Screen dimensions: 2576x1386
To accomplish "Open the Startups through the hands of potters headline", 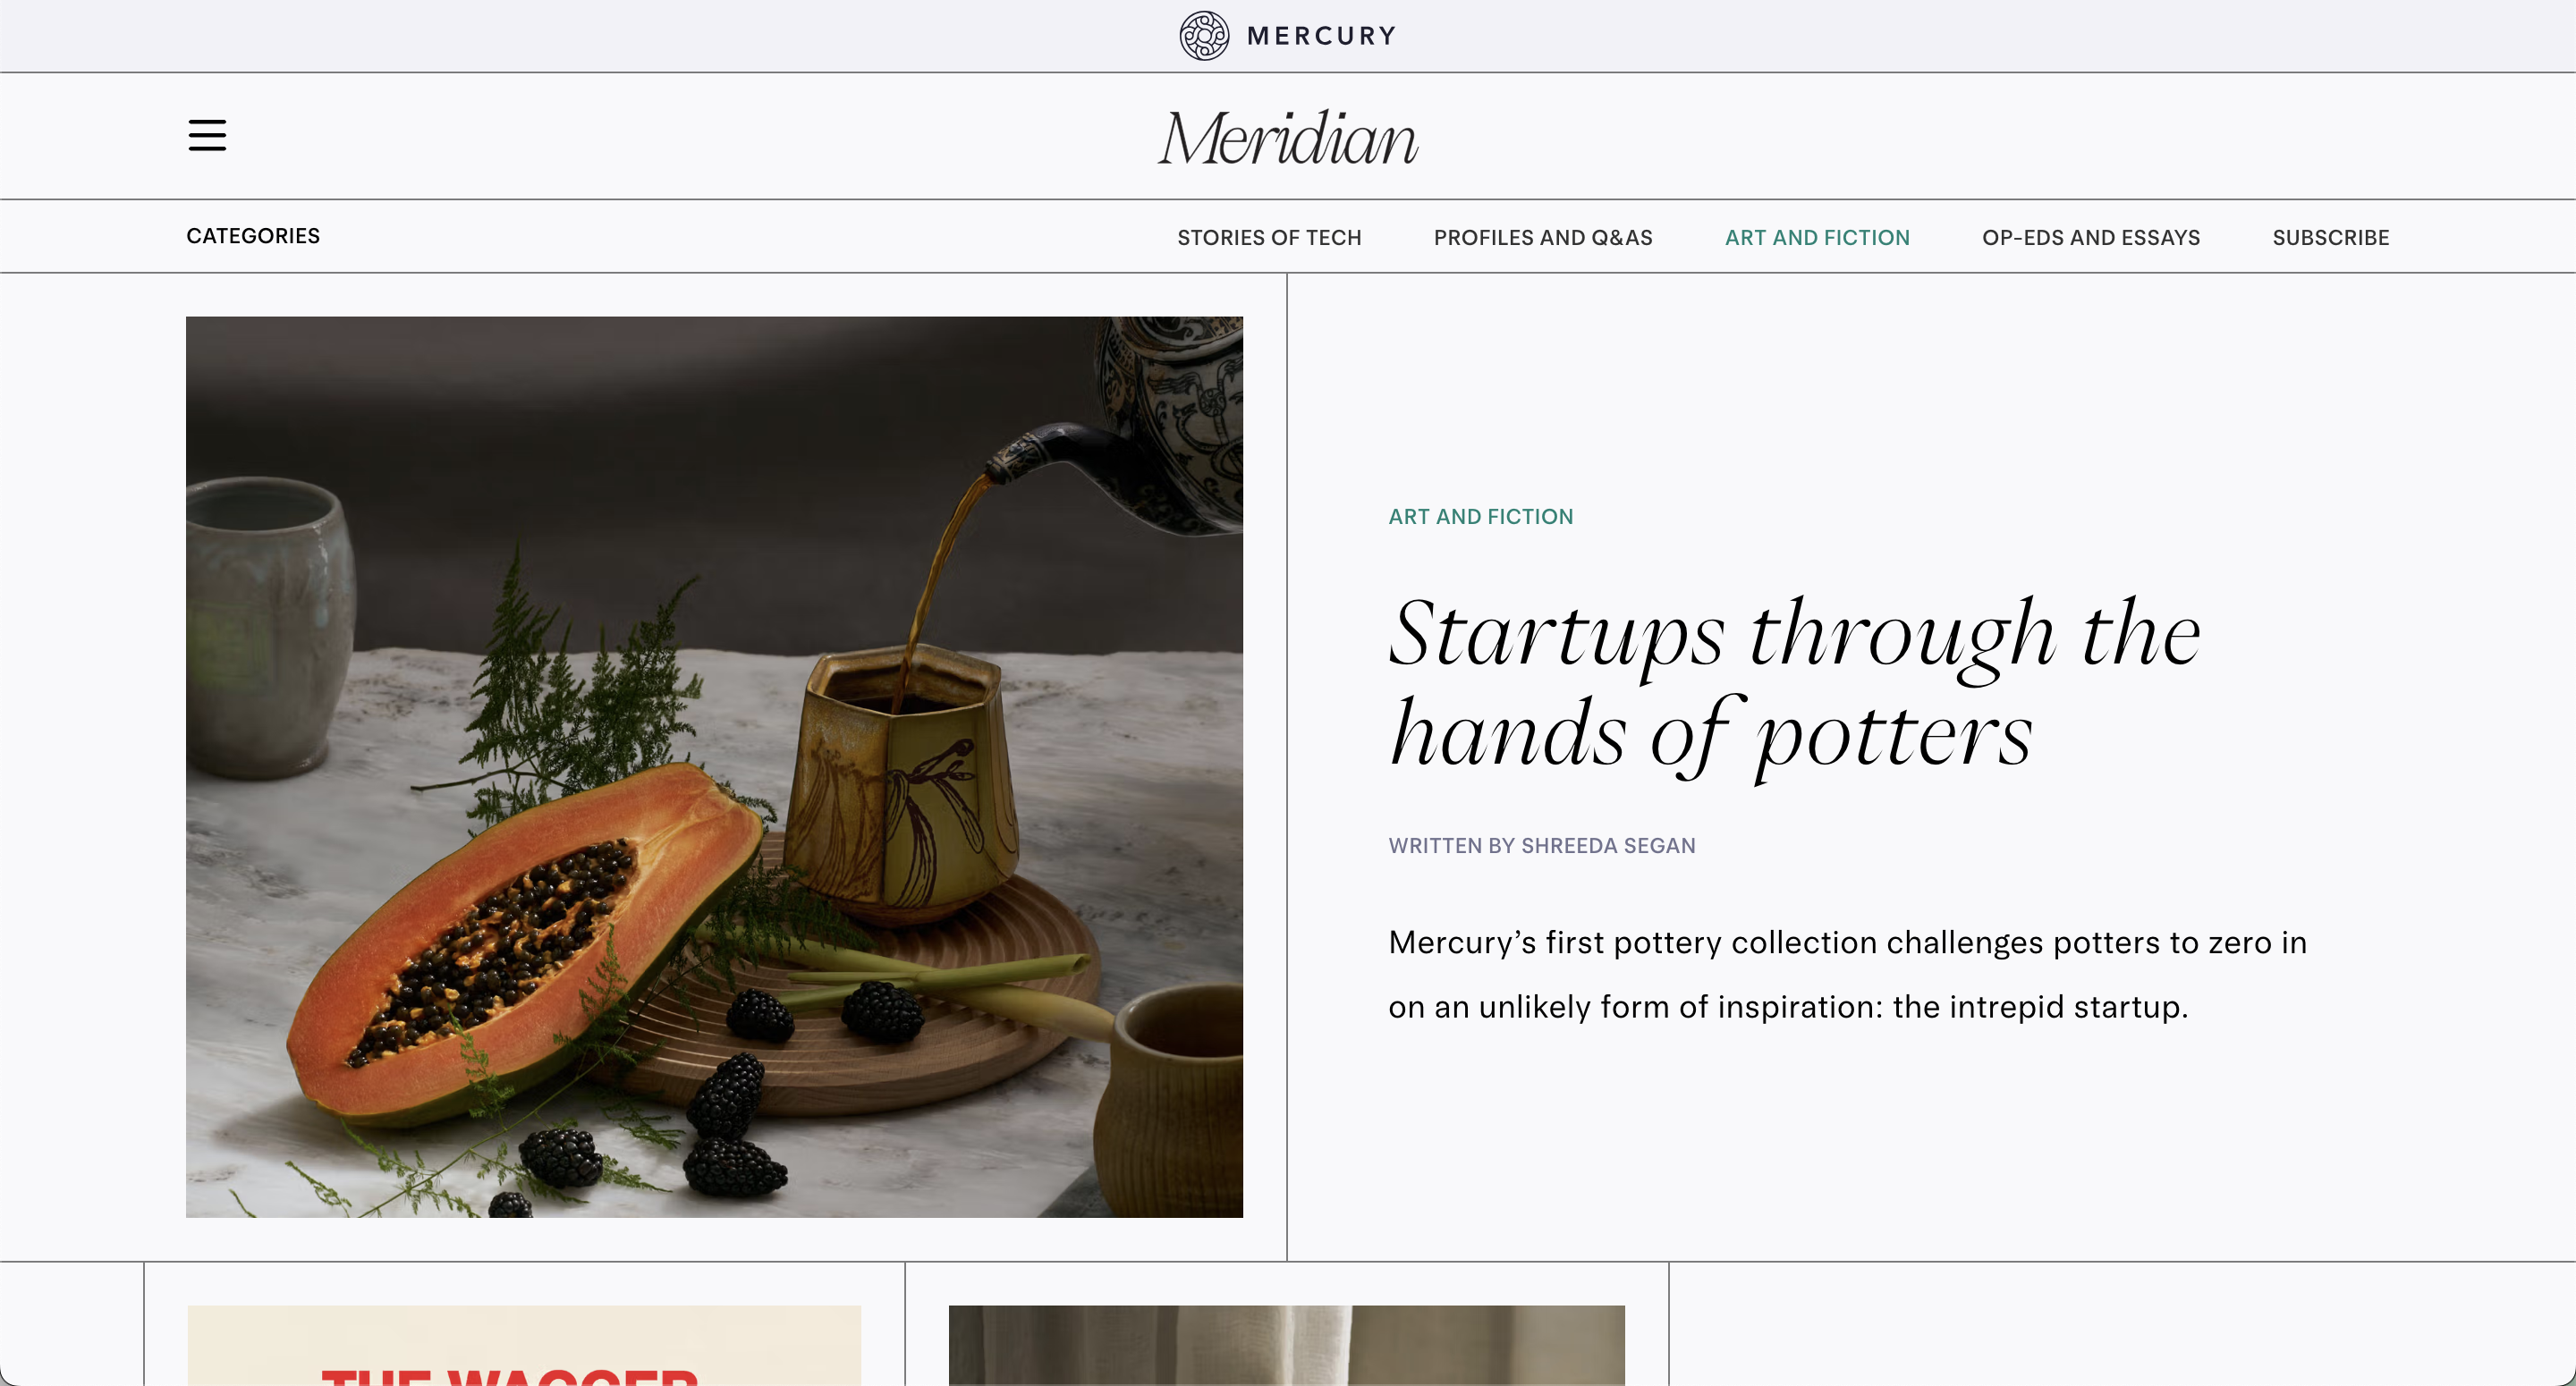I will click(x=1794, y=683).
